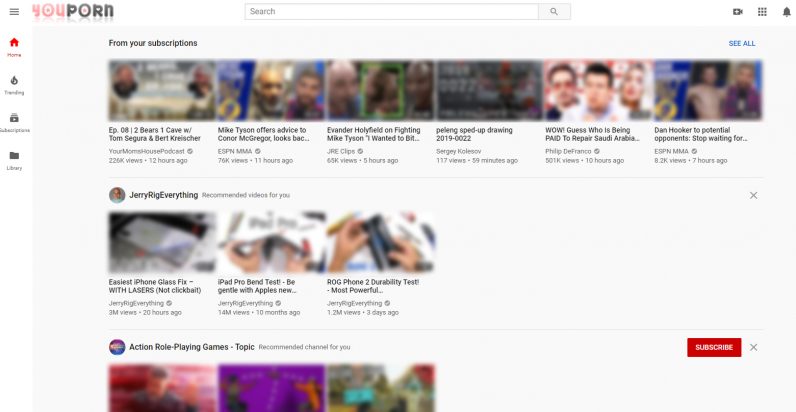Open the apps grid icon
The height and width of the screenshot is (412, 796).
(x=762, y=12)
